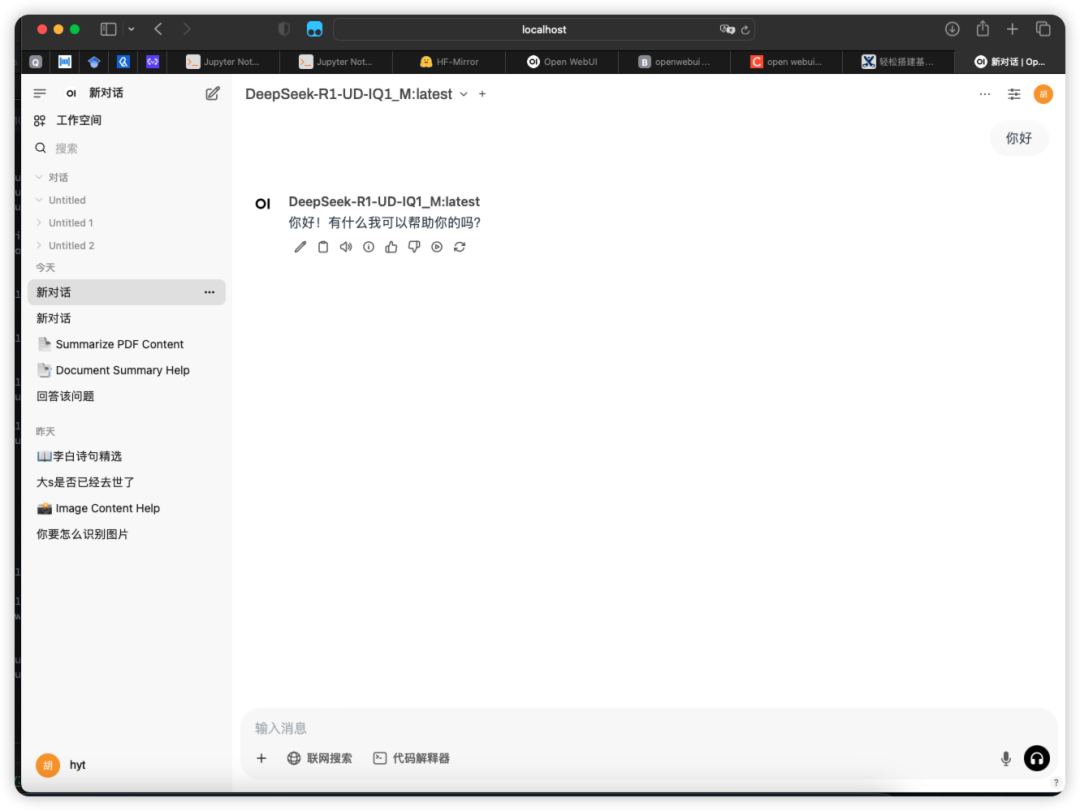Screen dimensions: 1080x811
Task: Open the chat more-options ellipsis menu
Action: pos(985,94)
